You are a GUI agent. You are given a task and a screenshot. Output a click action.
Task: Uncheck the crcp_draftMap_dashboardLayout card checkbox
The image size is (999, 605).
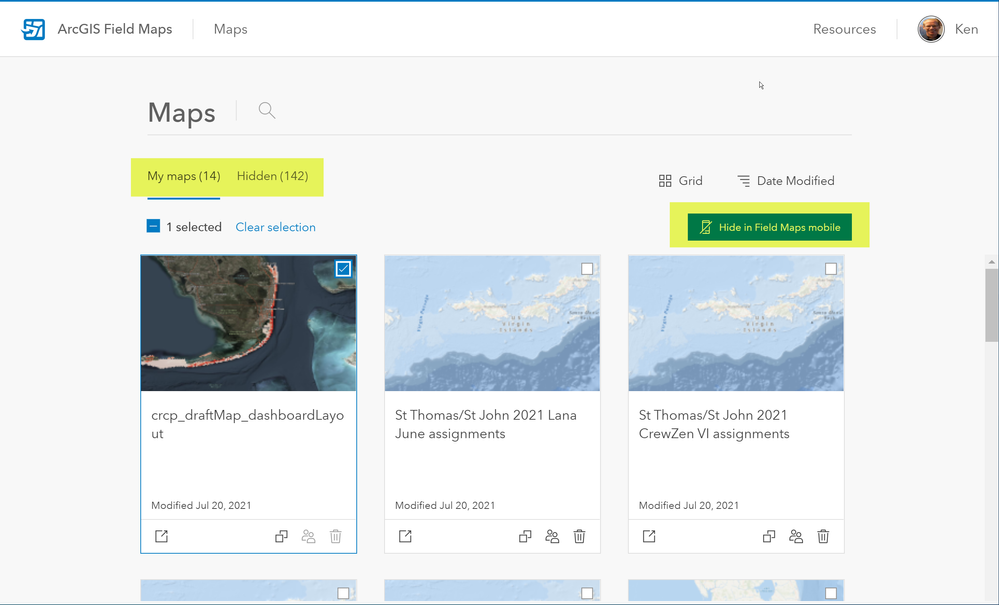(343, 269)
